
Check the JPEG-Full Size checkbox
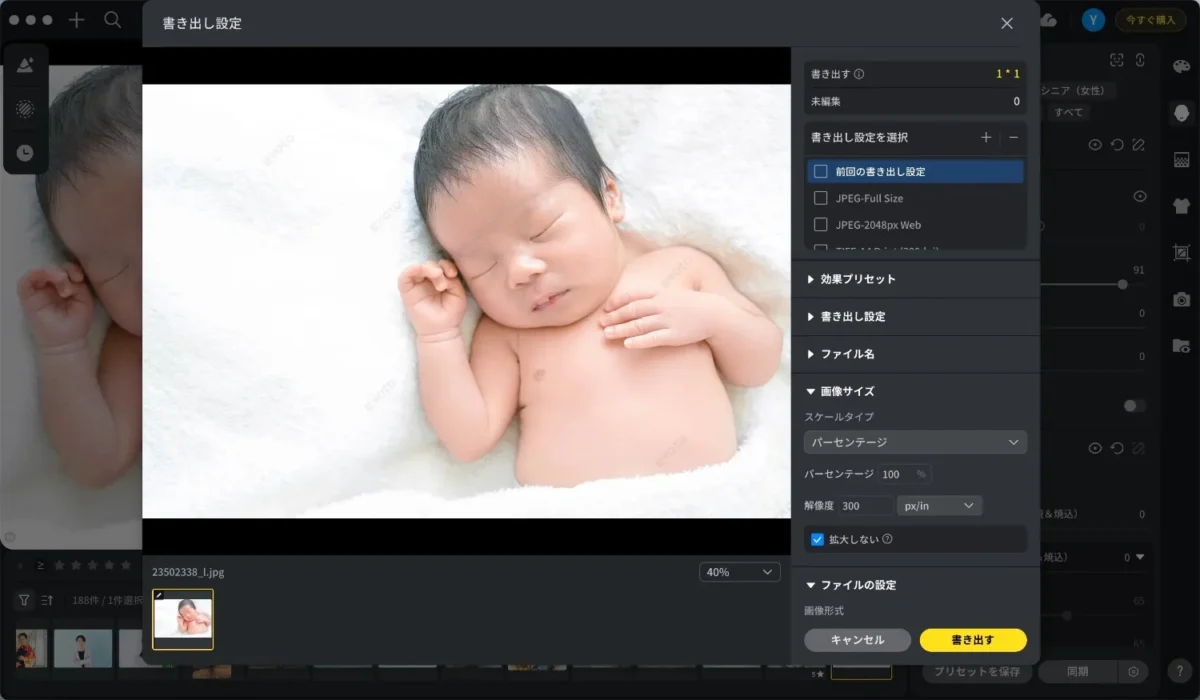point(821,198)
